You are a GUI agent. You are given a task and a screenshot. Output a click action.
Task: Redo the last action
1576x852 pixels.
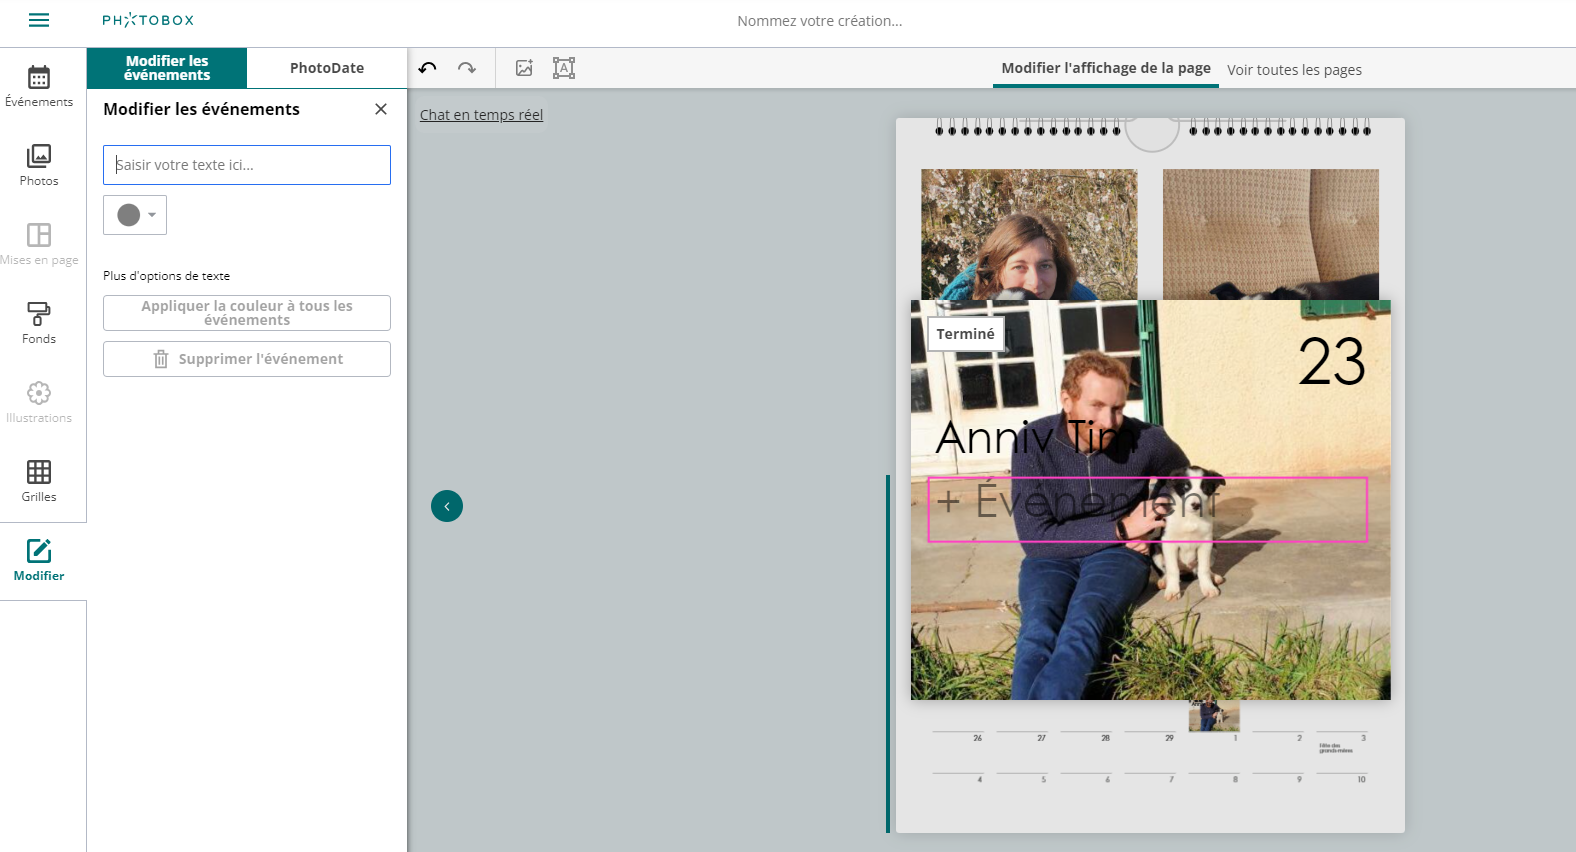[x=466, y=68]
